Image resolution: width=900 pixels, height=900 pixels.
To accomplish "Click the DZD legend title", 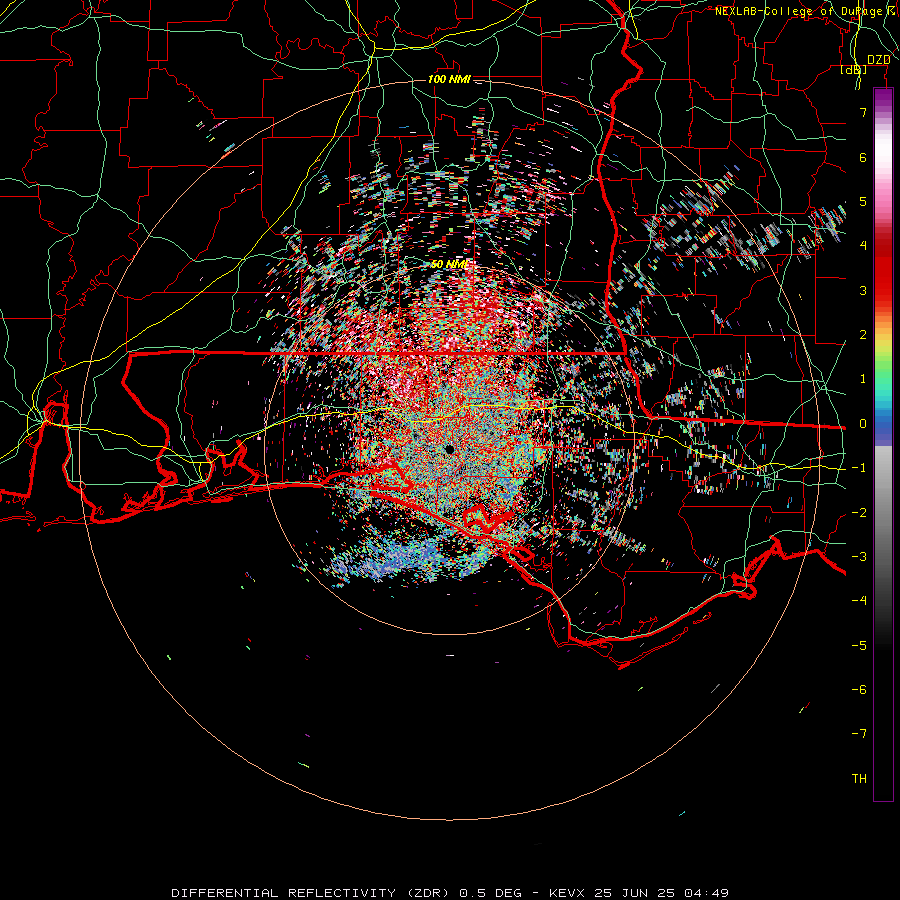I will (x=879, y=60).
